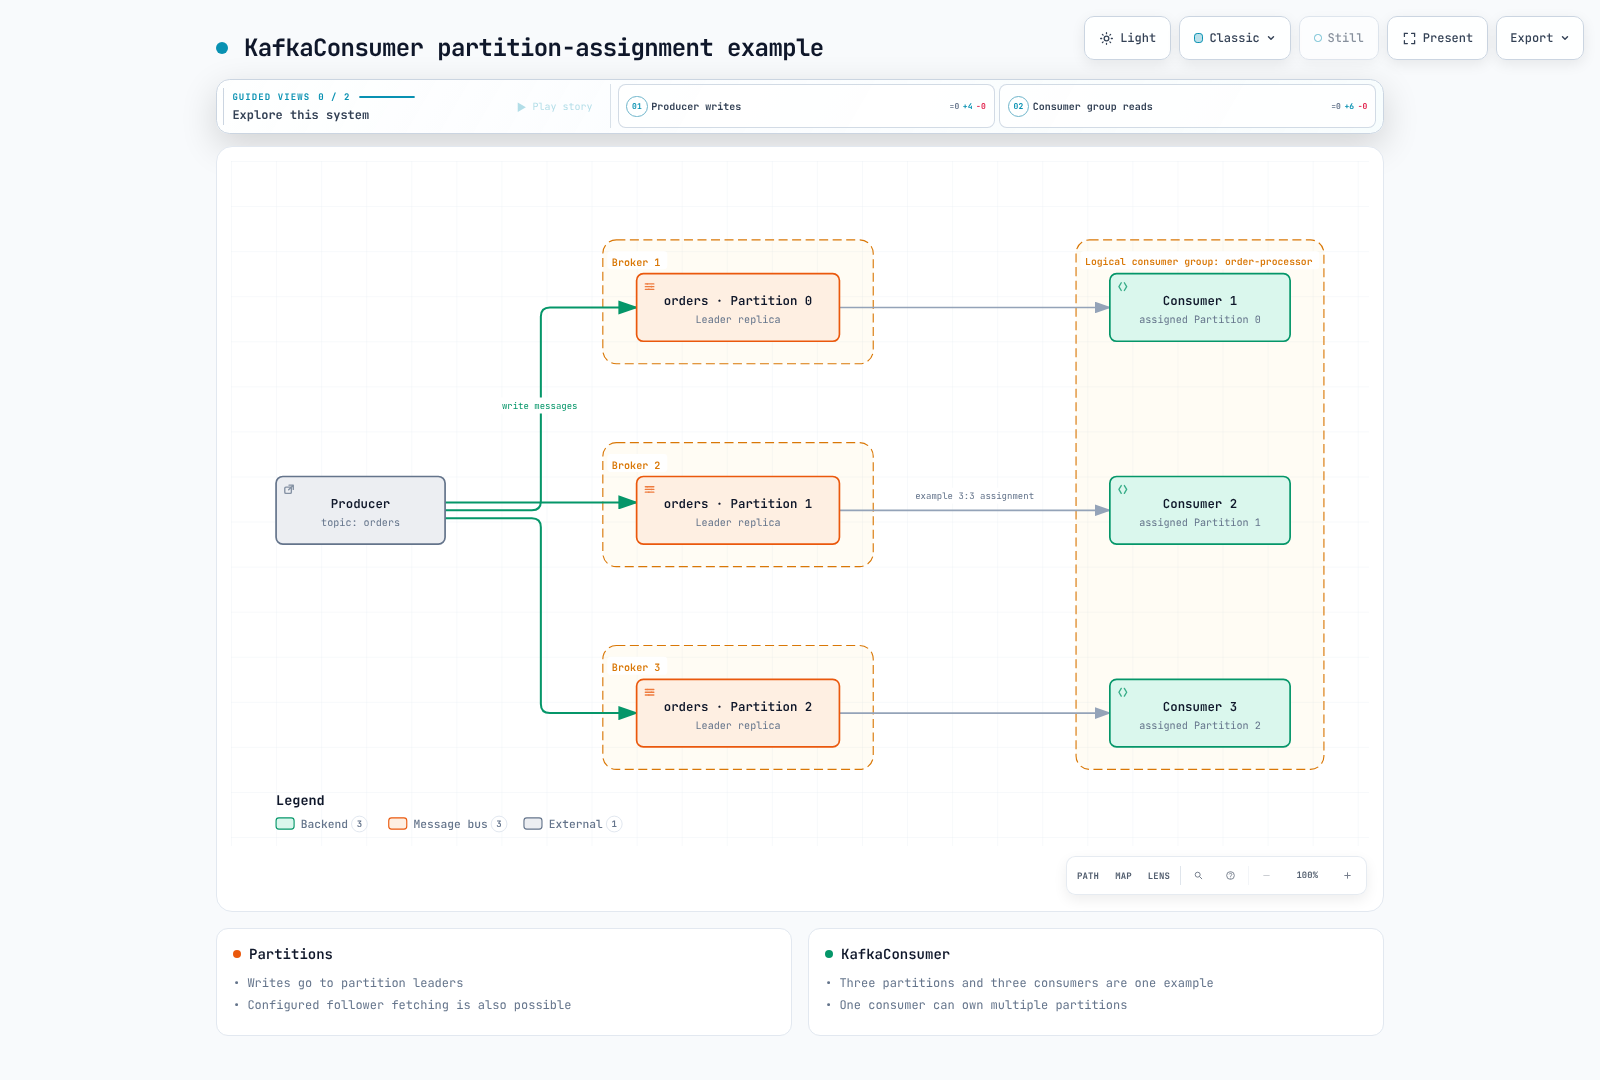Select the Consumer 2 node
This screenshot has height=1080, width=1600.
[x=1200, y=511]
